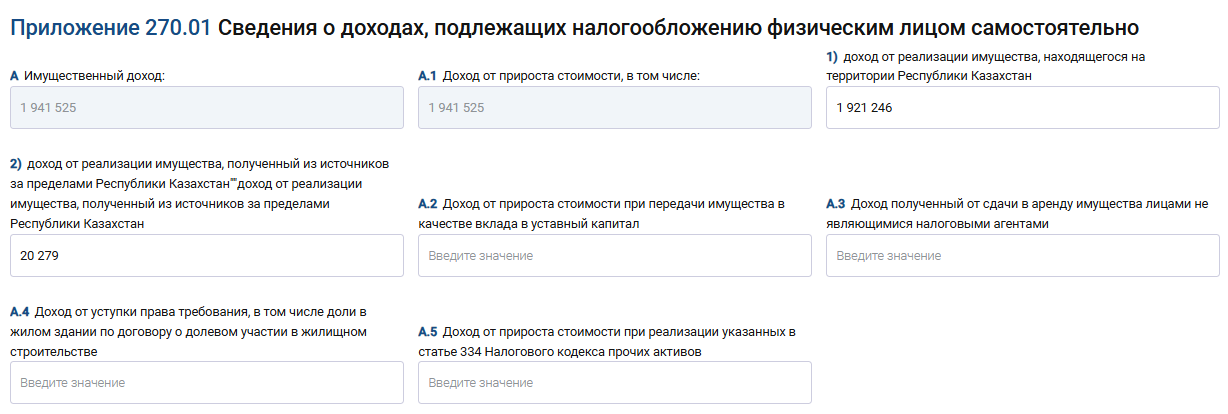Click the bold 'A.5' field marker

click(428, 332)
